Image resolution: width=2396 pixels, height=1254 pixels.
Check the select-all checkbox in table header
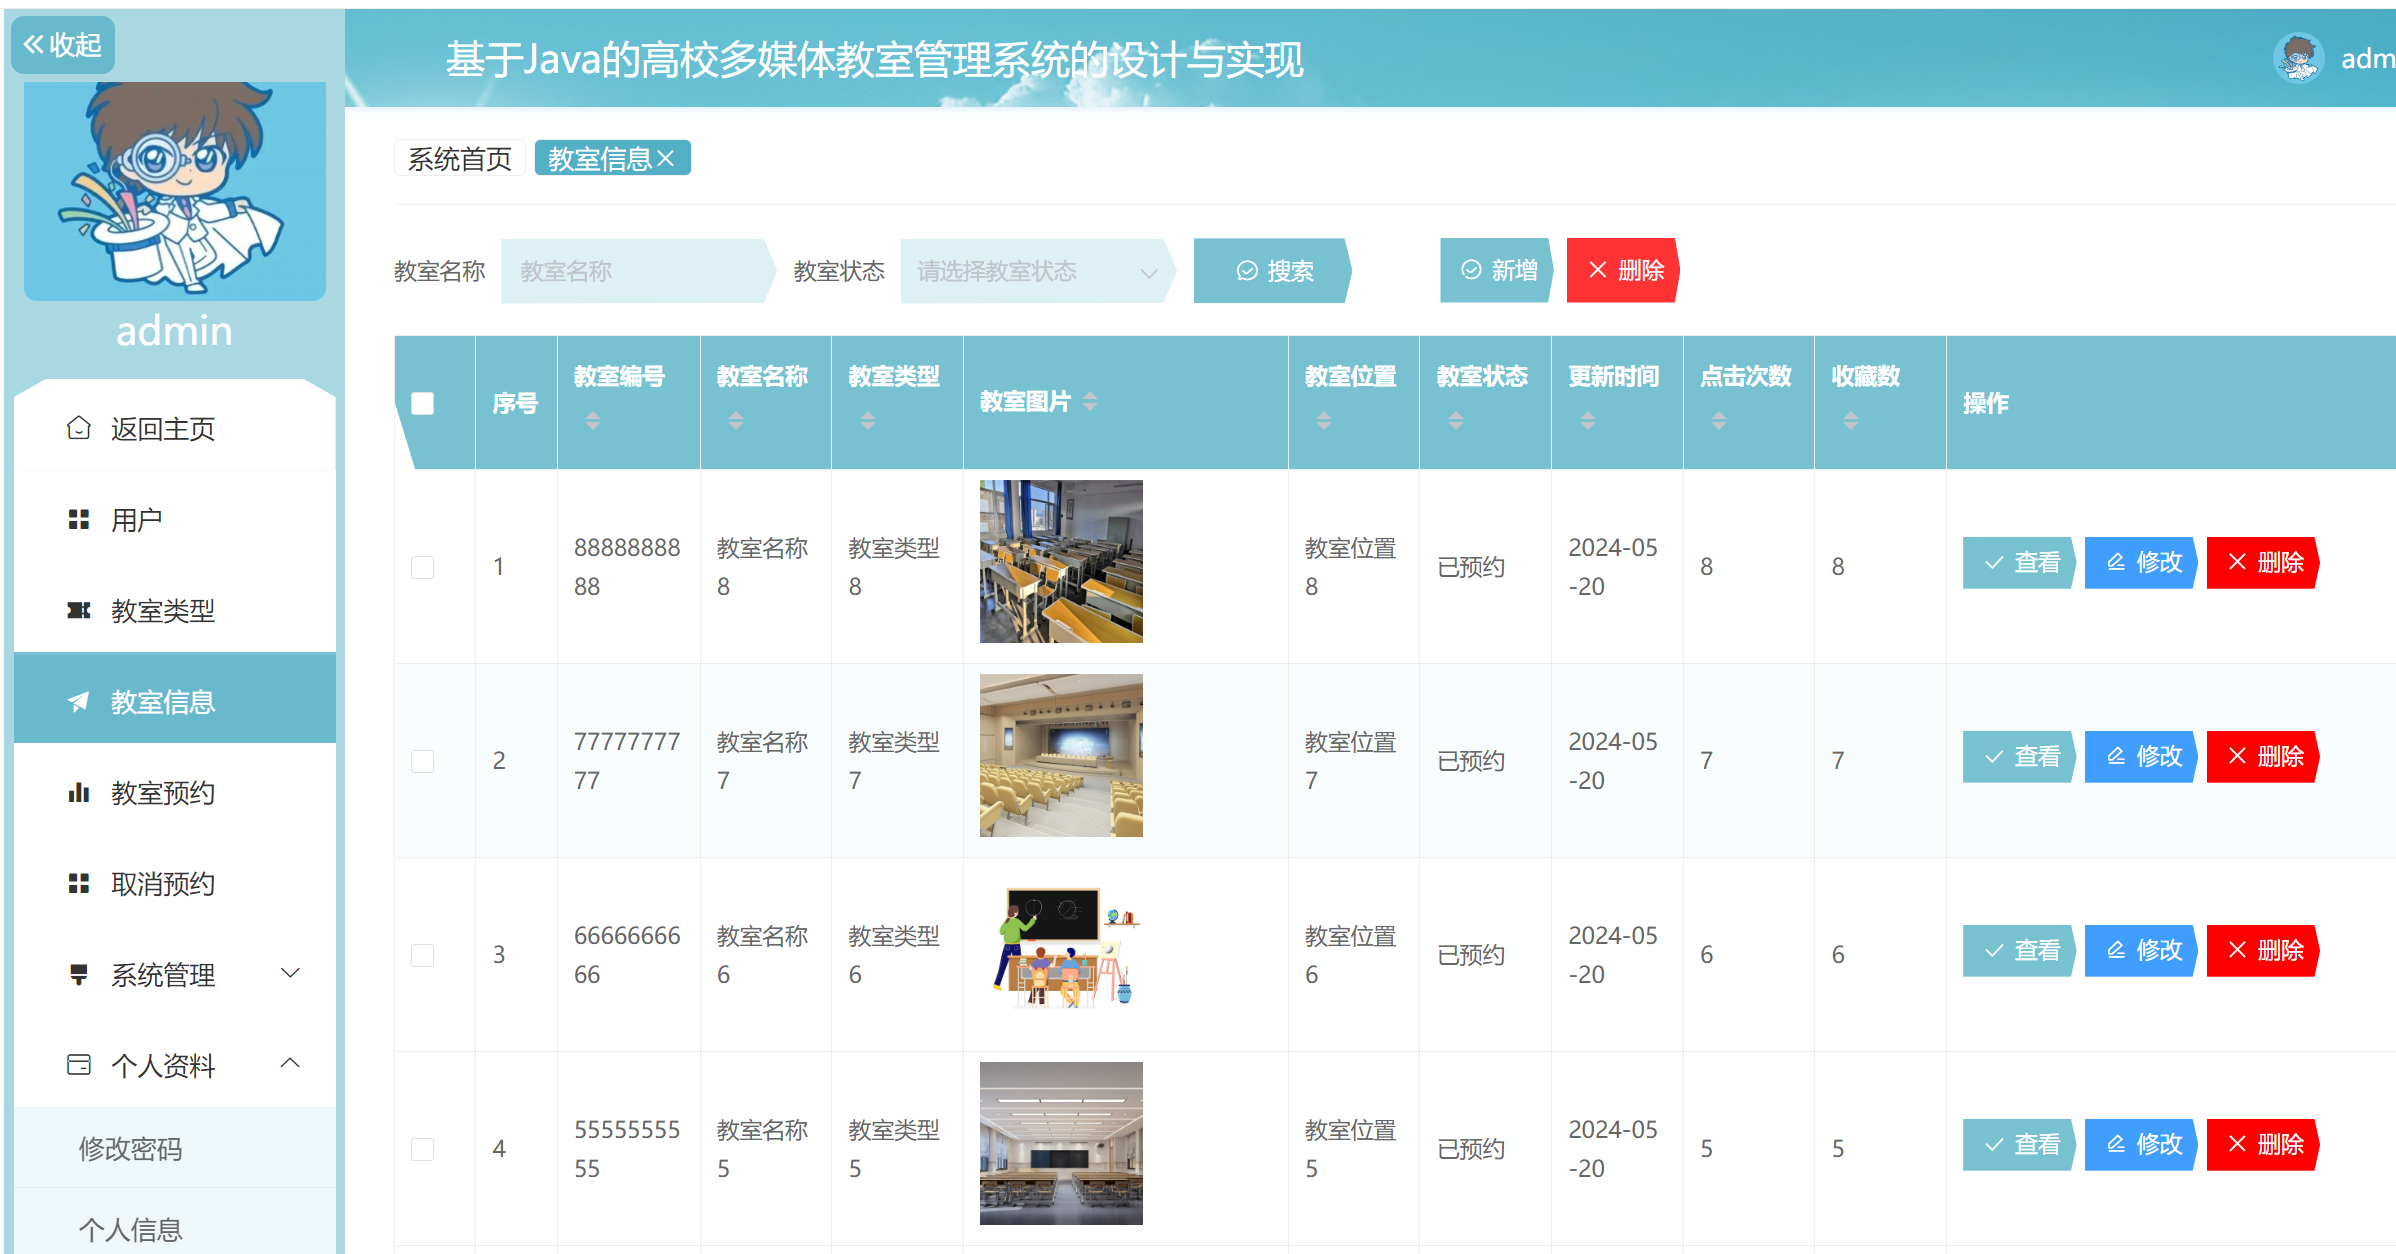point(424,403)
